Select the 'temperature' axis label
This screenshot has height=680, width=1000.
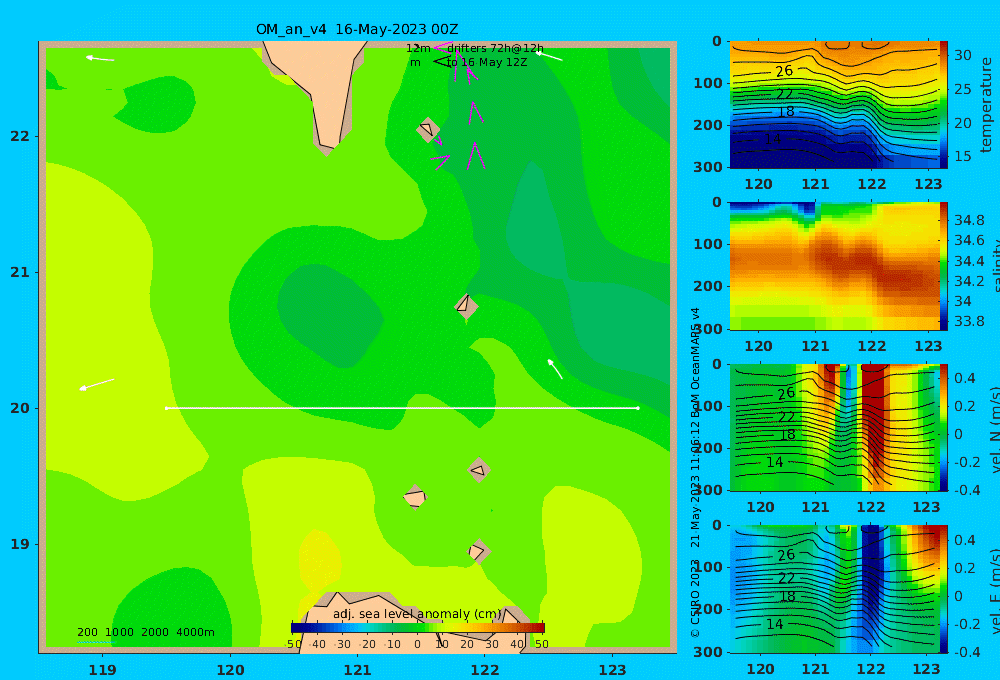(x=987, y=105)
